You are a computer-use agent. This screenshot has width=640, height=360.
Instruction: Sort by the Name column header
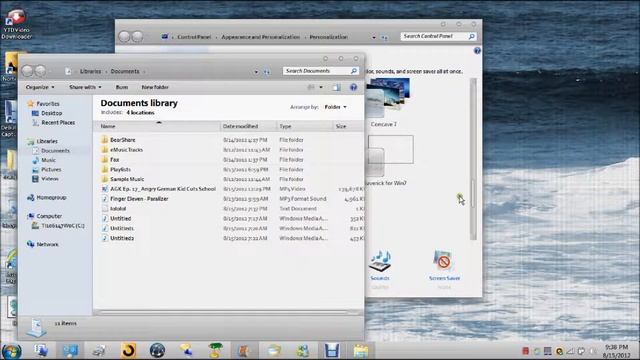(x=158, y=126)
